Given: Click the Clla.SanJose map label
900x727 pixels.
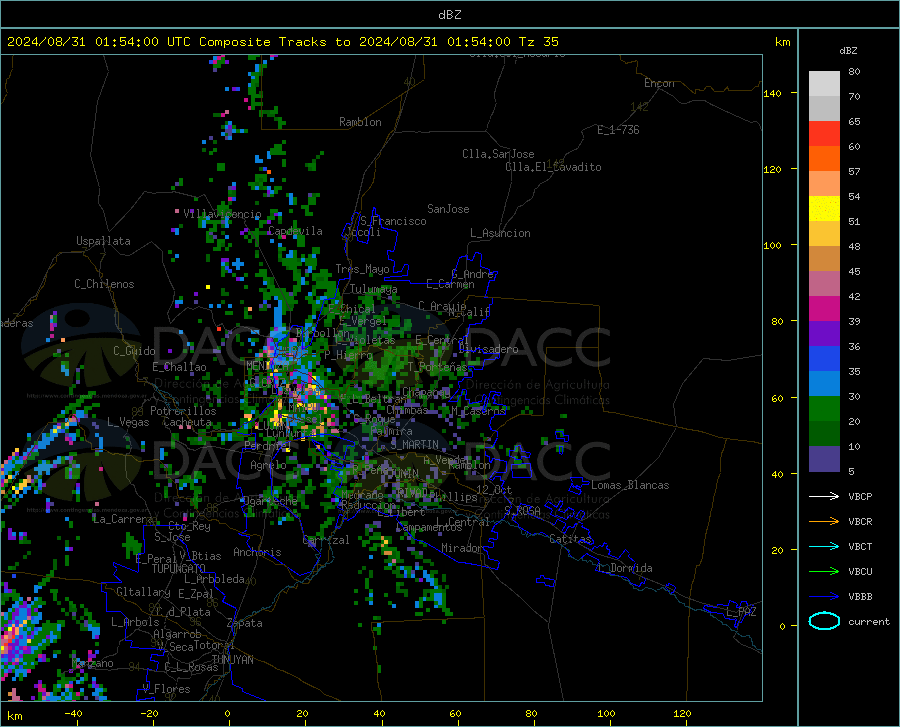Looking at the screenshot, I should tap(498, 154).
